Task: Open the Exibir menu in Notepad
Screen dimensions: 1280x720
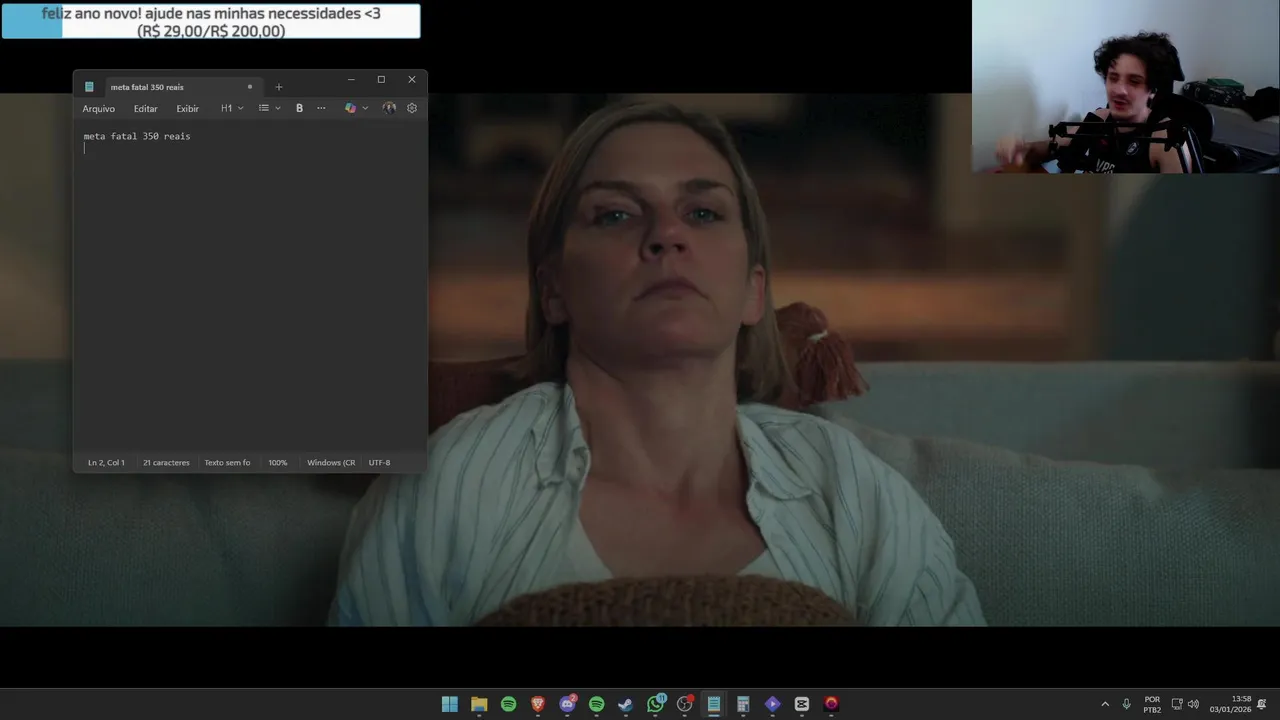Action: 188,108
